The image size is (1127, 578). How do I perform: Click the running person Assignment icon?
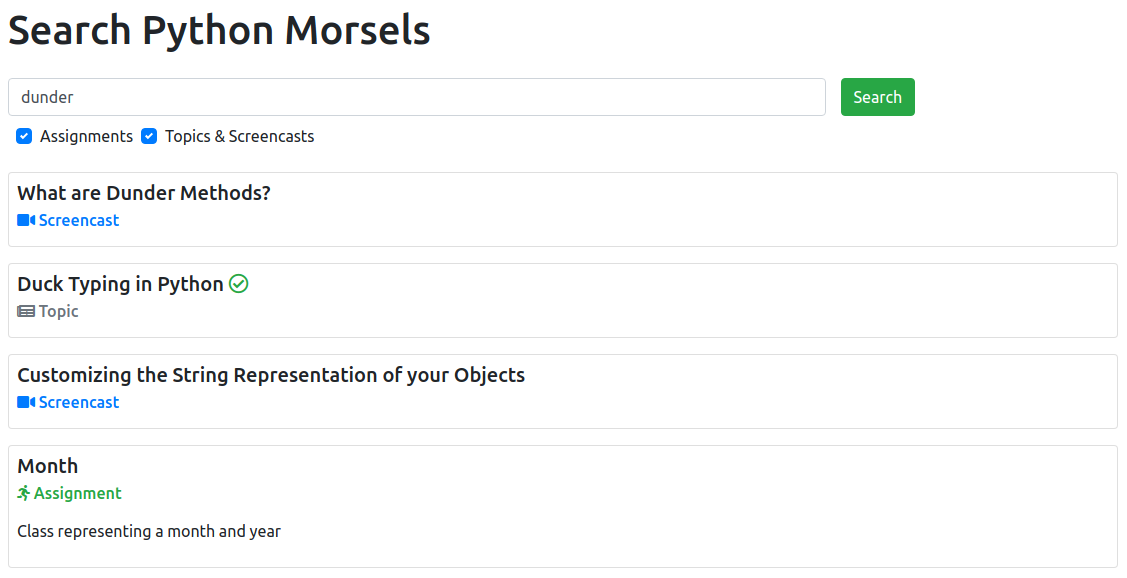24,494
